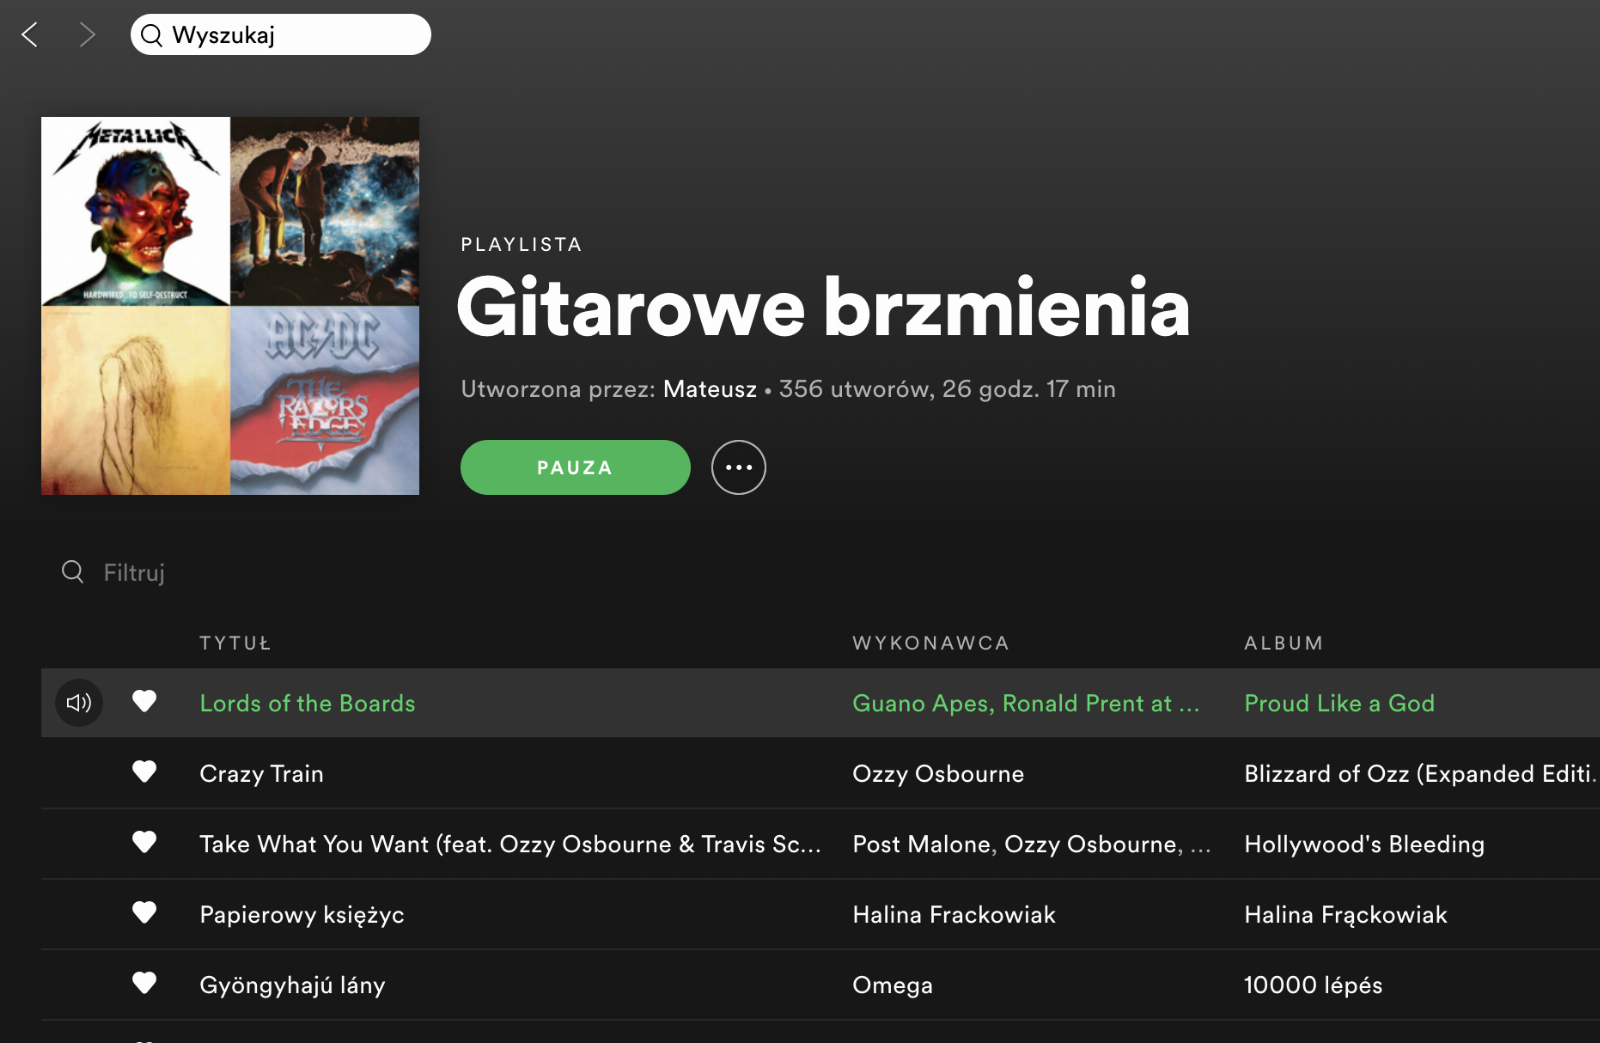Viewport: 1600px width, 1043px height.
Task: Click the filter magnifier icon
Action: point(73,571)
